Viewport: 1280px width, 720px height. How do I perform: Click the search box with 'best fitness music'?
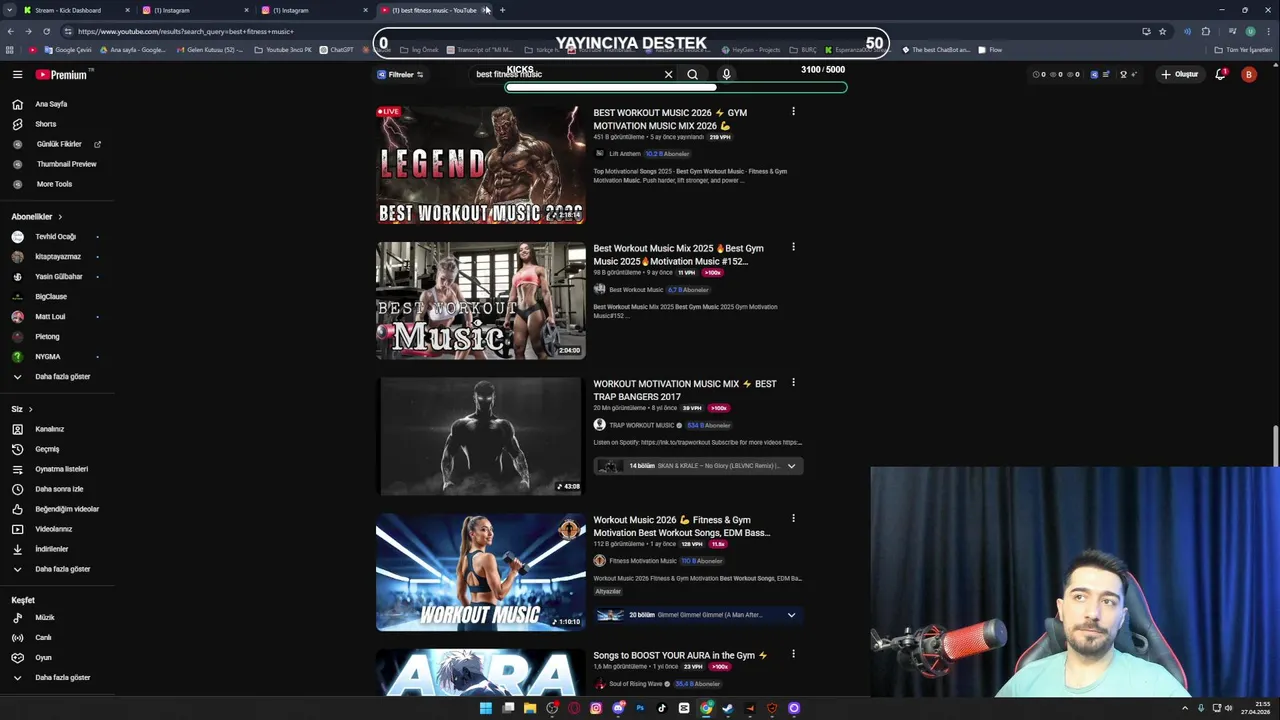pyautogui.click(x=565, y=74)
